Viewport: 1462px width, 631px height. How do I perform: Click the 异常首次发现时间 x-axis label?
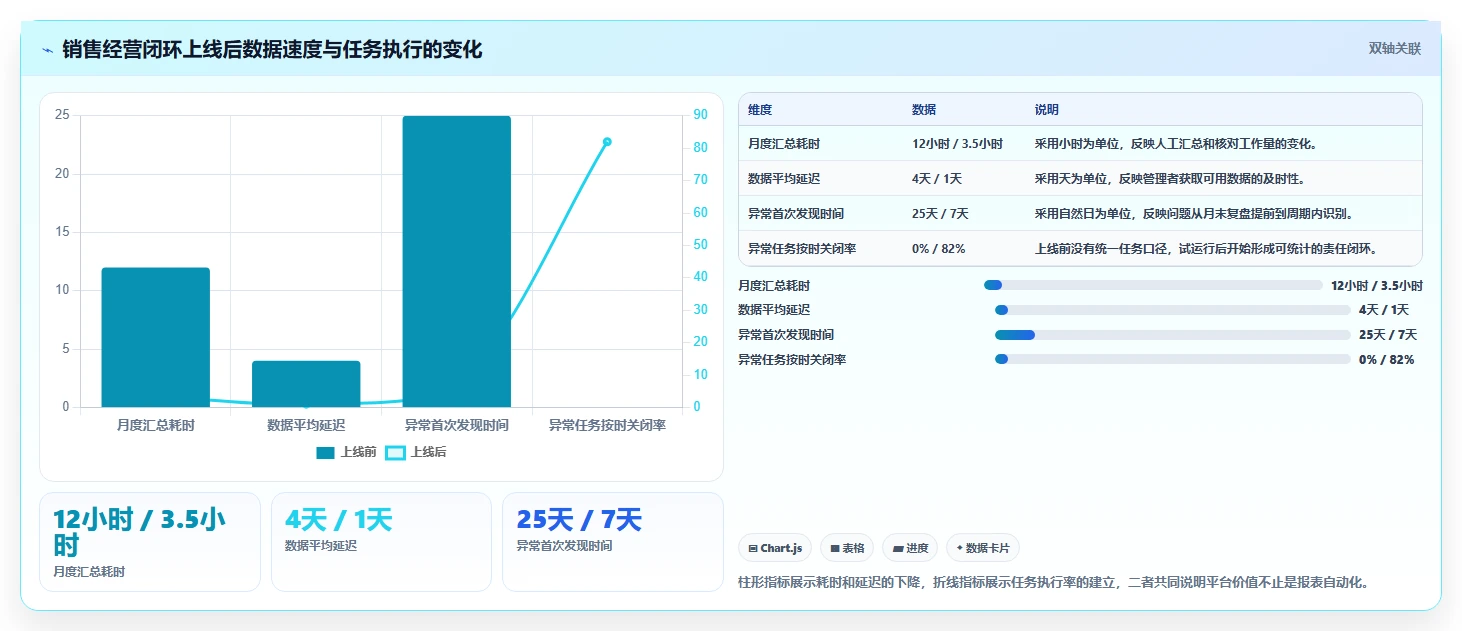[457, 426]
